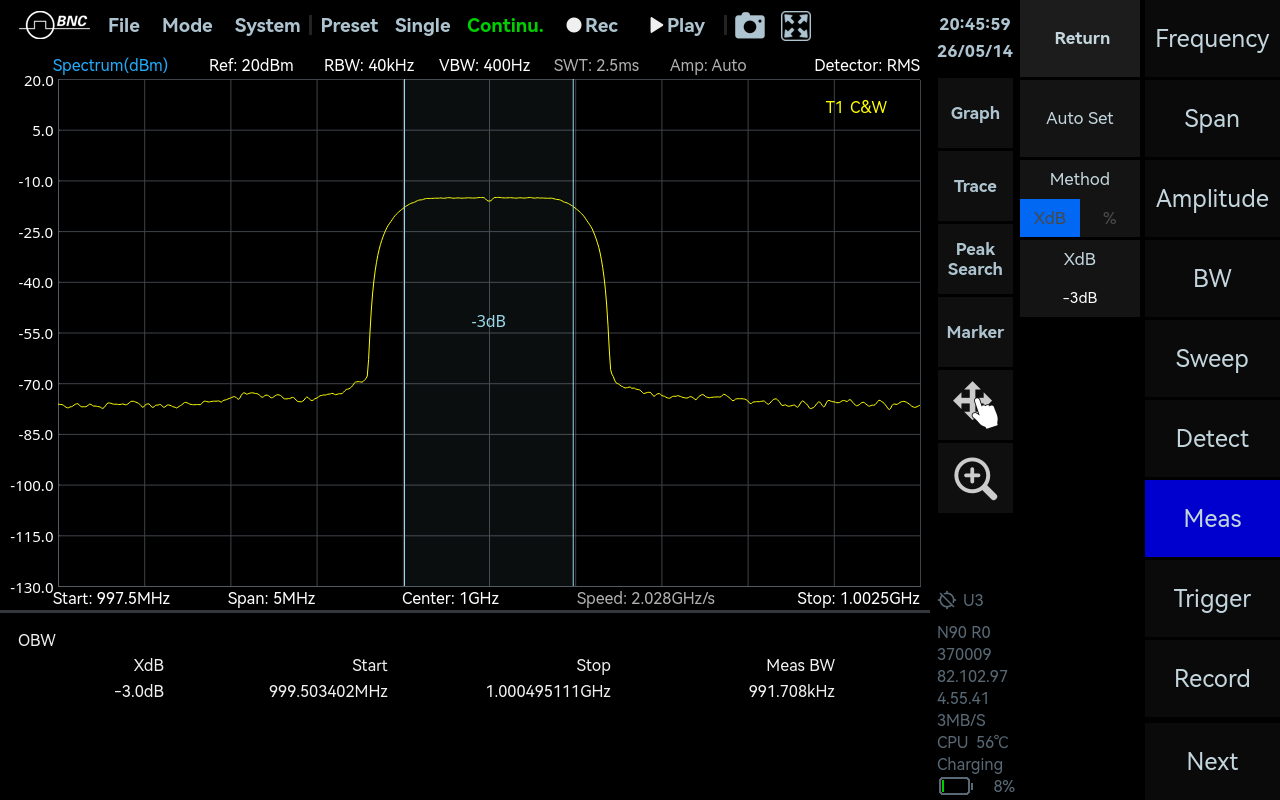Click the Center: 1GHz label
Viewport: 1280px width, 800px height.
(450, 598)
